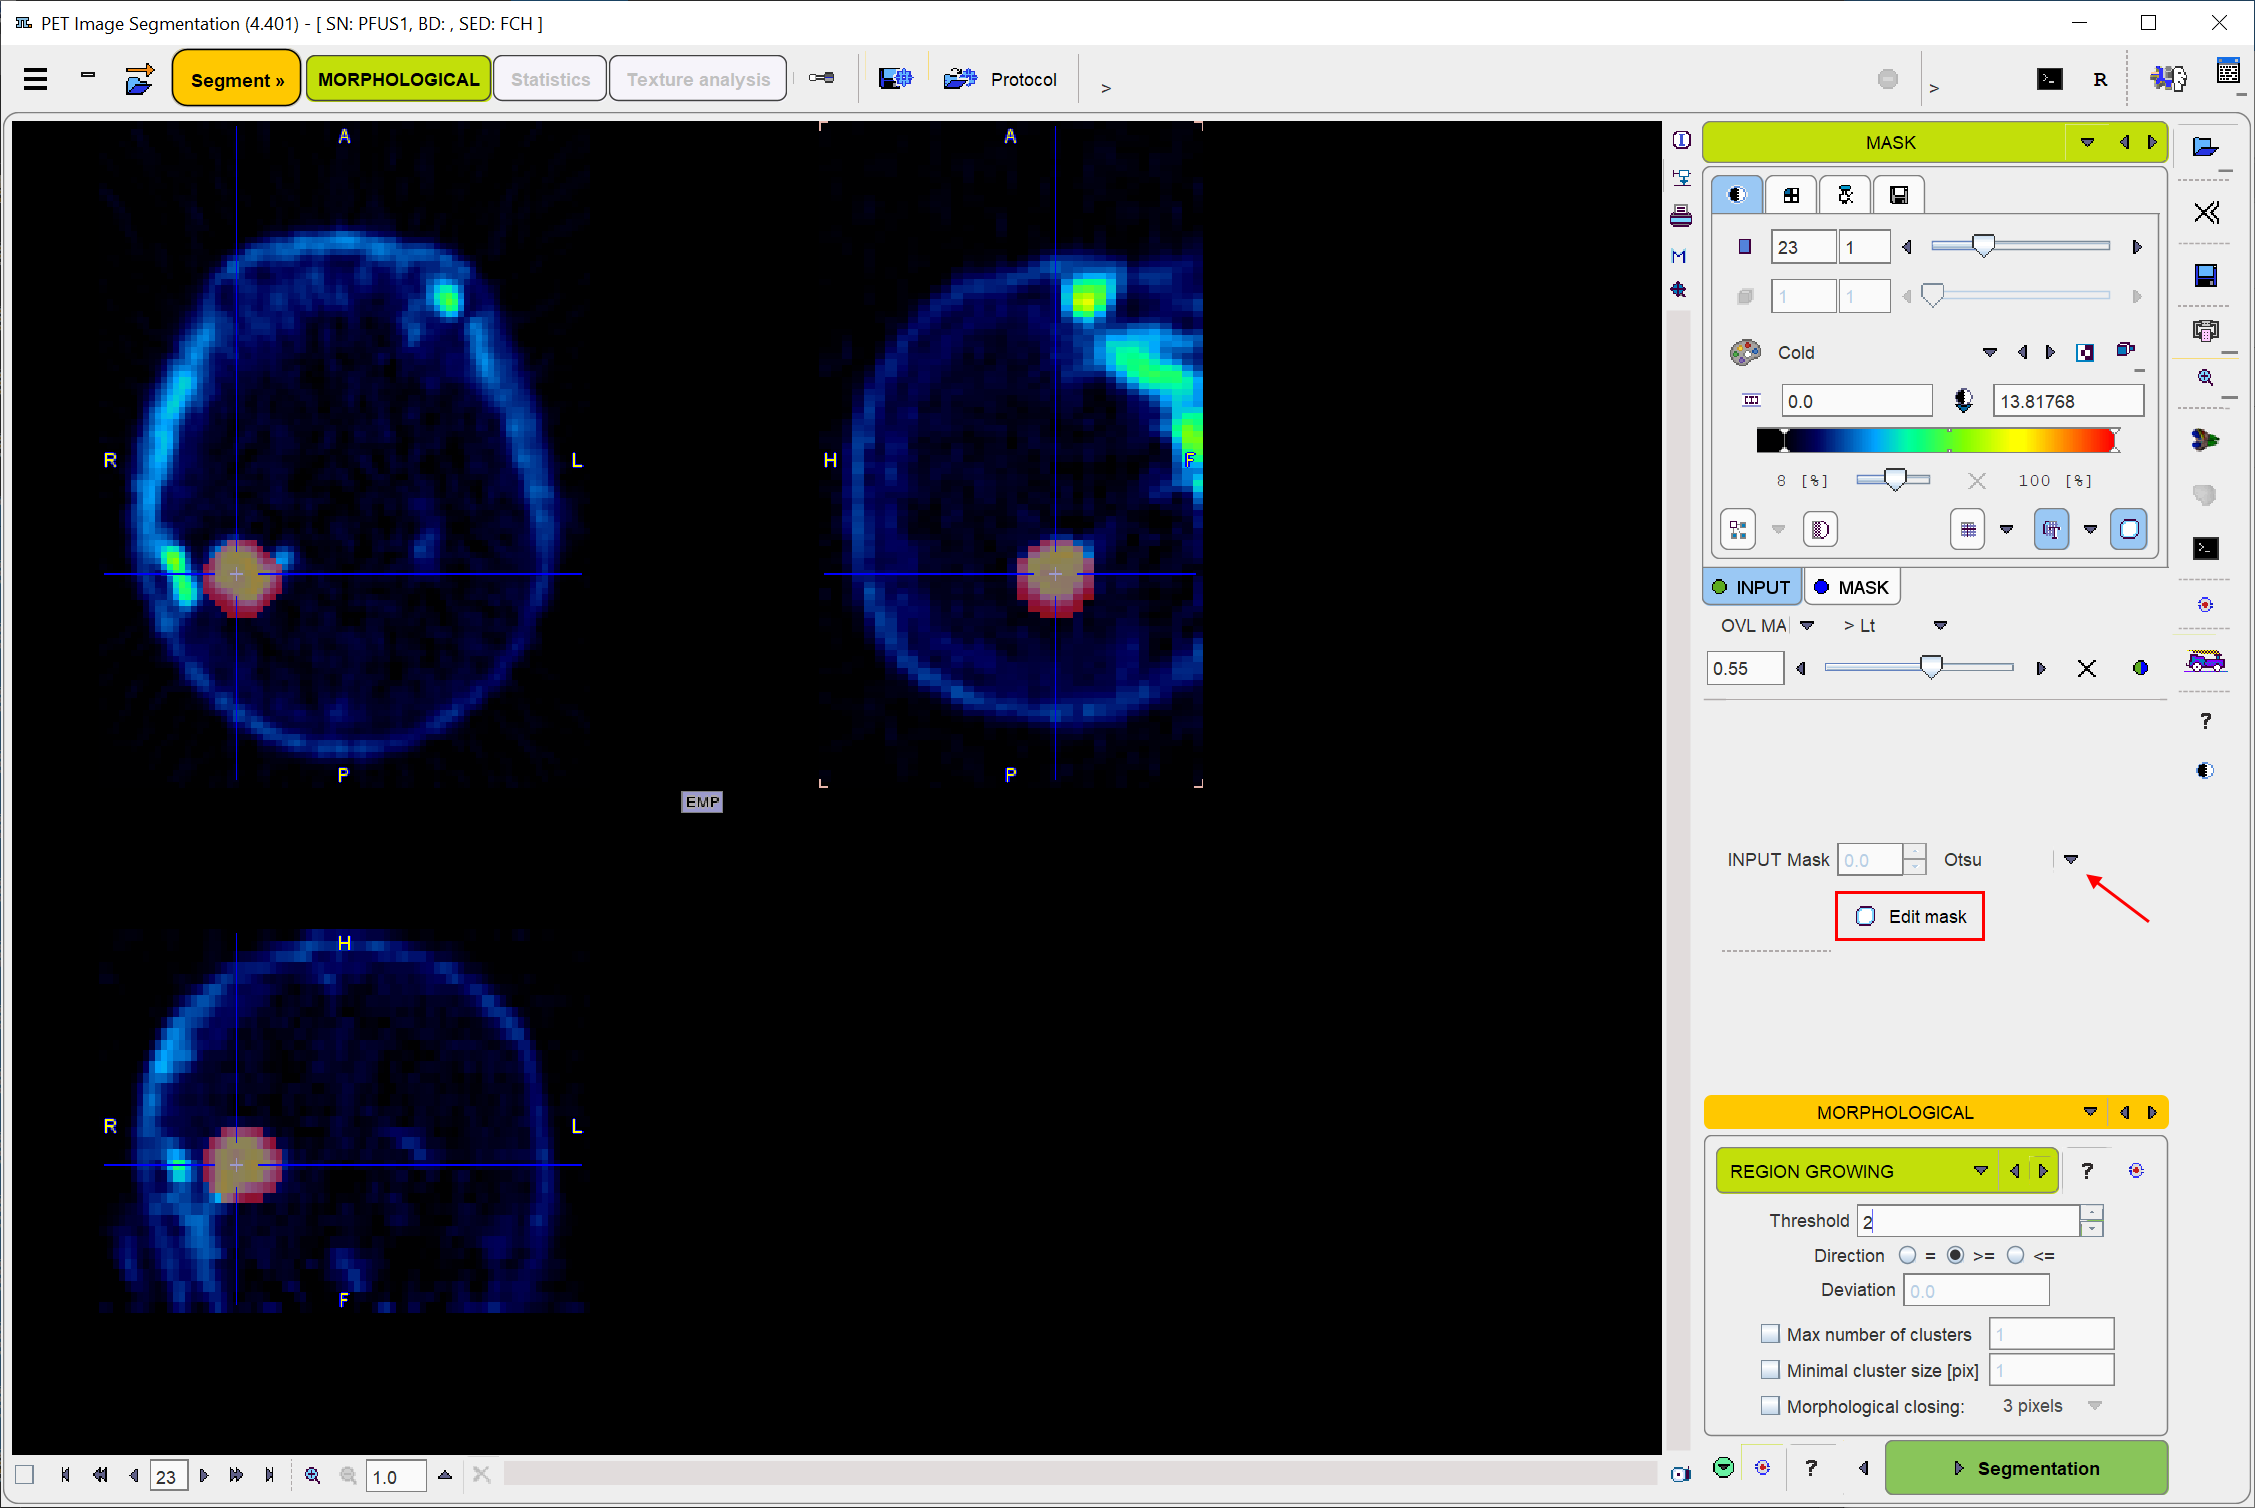Jump to the first slice in bottom bar
This screenshot has width=2255, height=1508.
point(65,1475)
